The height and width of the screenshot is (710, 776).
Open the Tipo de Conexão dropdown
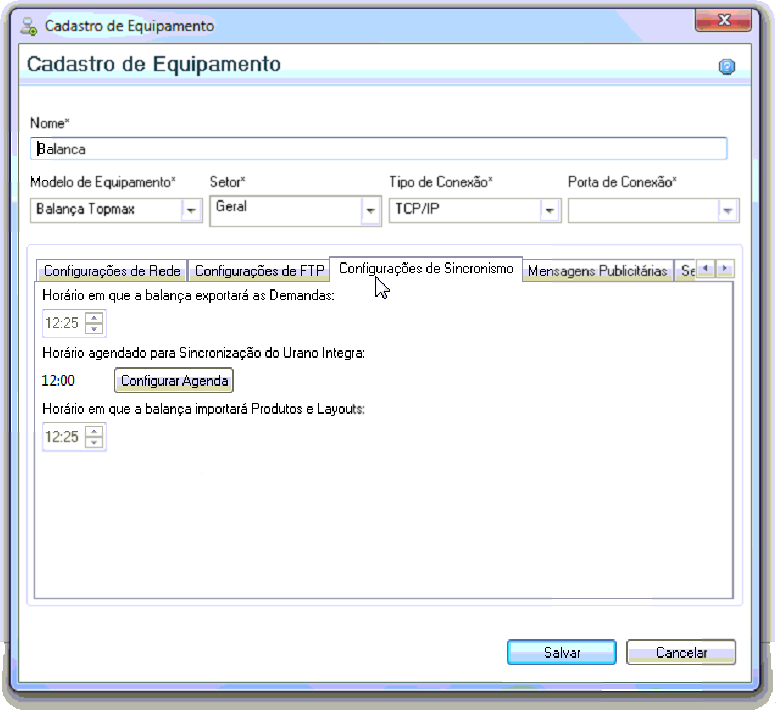point(549,211)
